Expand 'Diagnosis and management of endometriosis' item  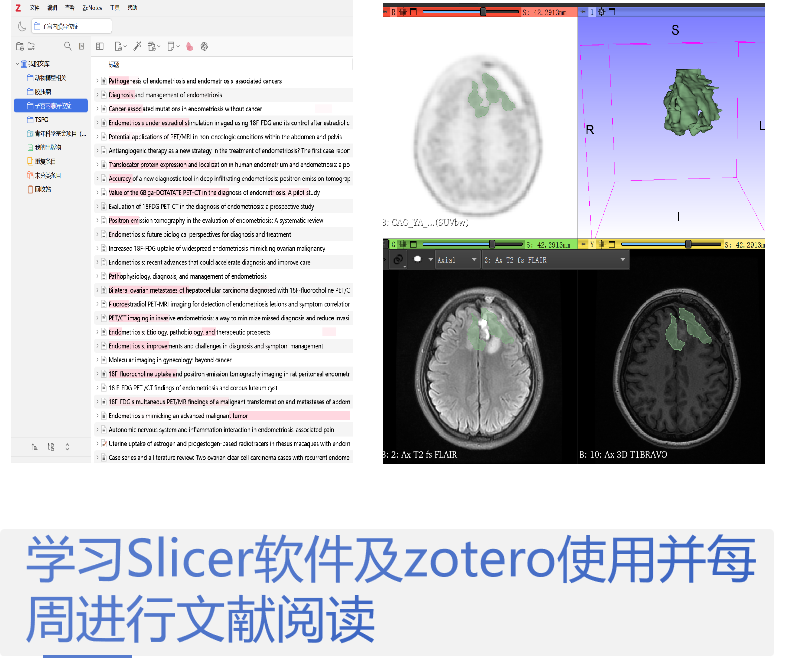pos(97,95)
